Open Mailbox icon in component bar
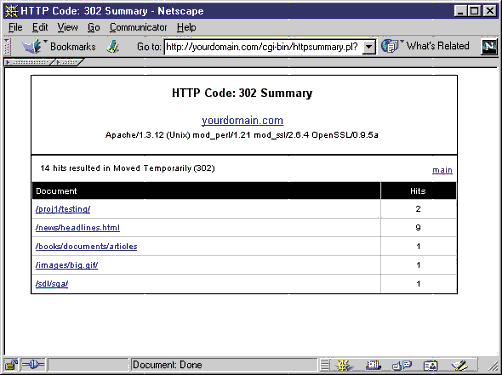The width and height of the screenshot is (502, 375). click(373, 365)
